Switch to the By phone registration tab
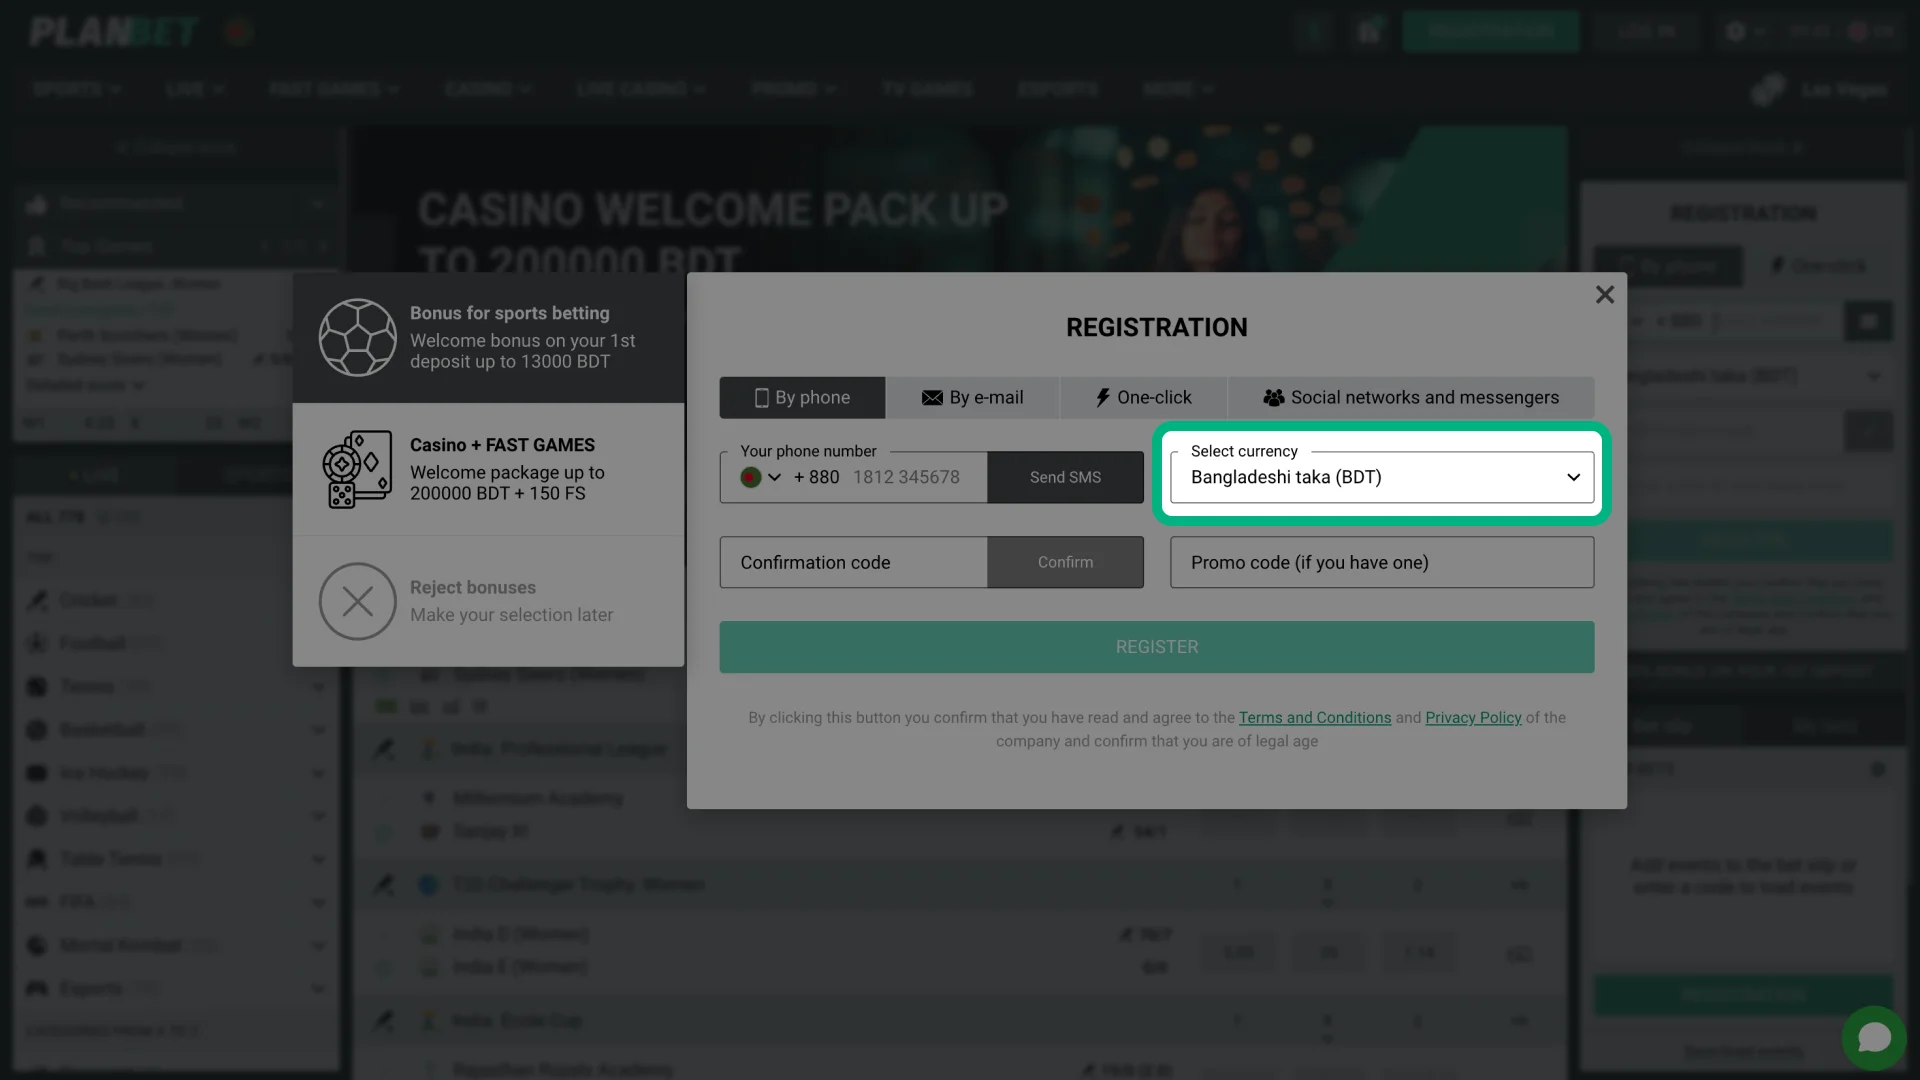Screen dimensions: 1920x1080 tap(802, 398)
